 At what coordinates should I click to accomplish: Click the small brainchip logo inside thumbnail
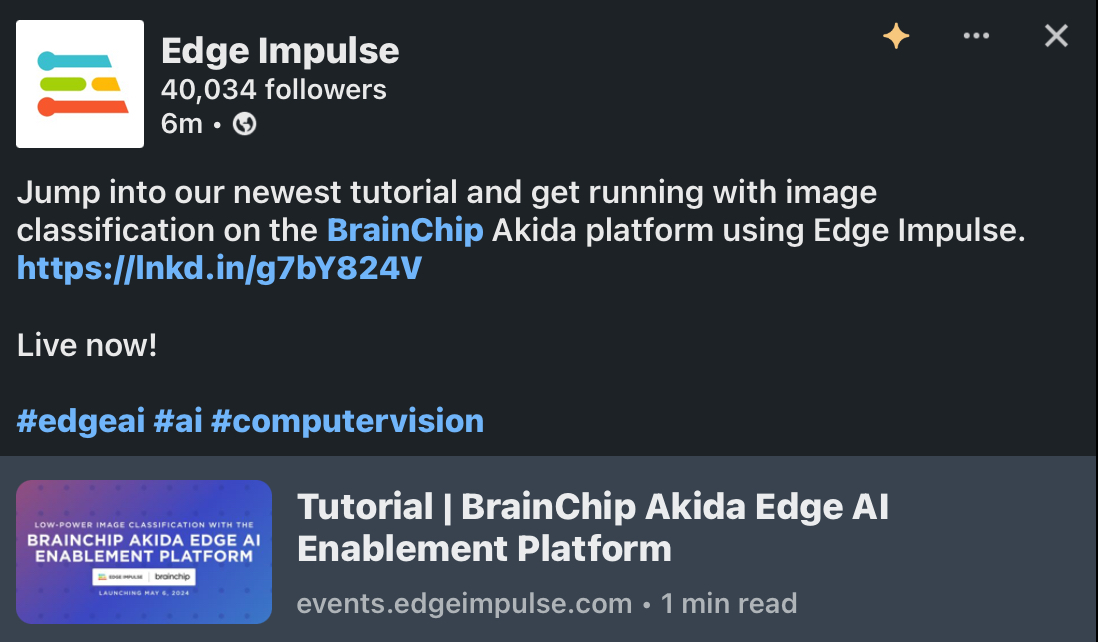pos(172,577)
